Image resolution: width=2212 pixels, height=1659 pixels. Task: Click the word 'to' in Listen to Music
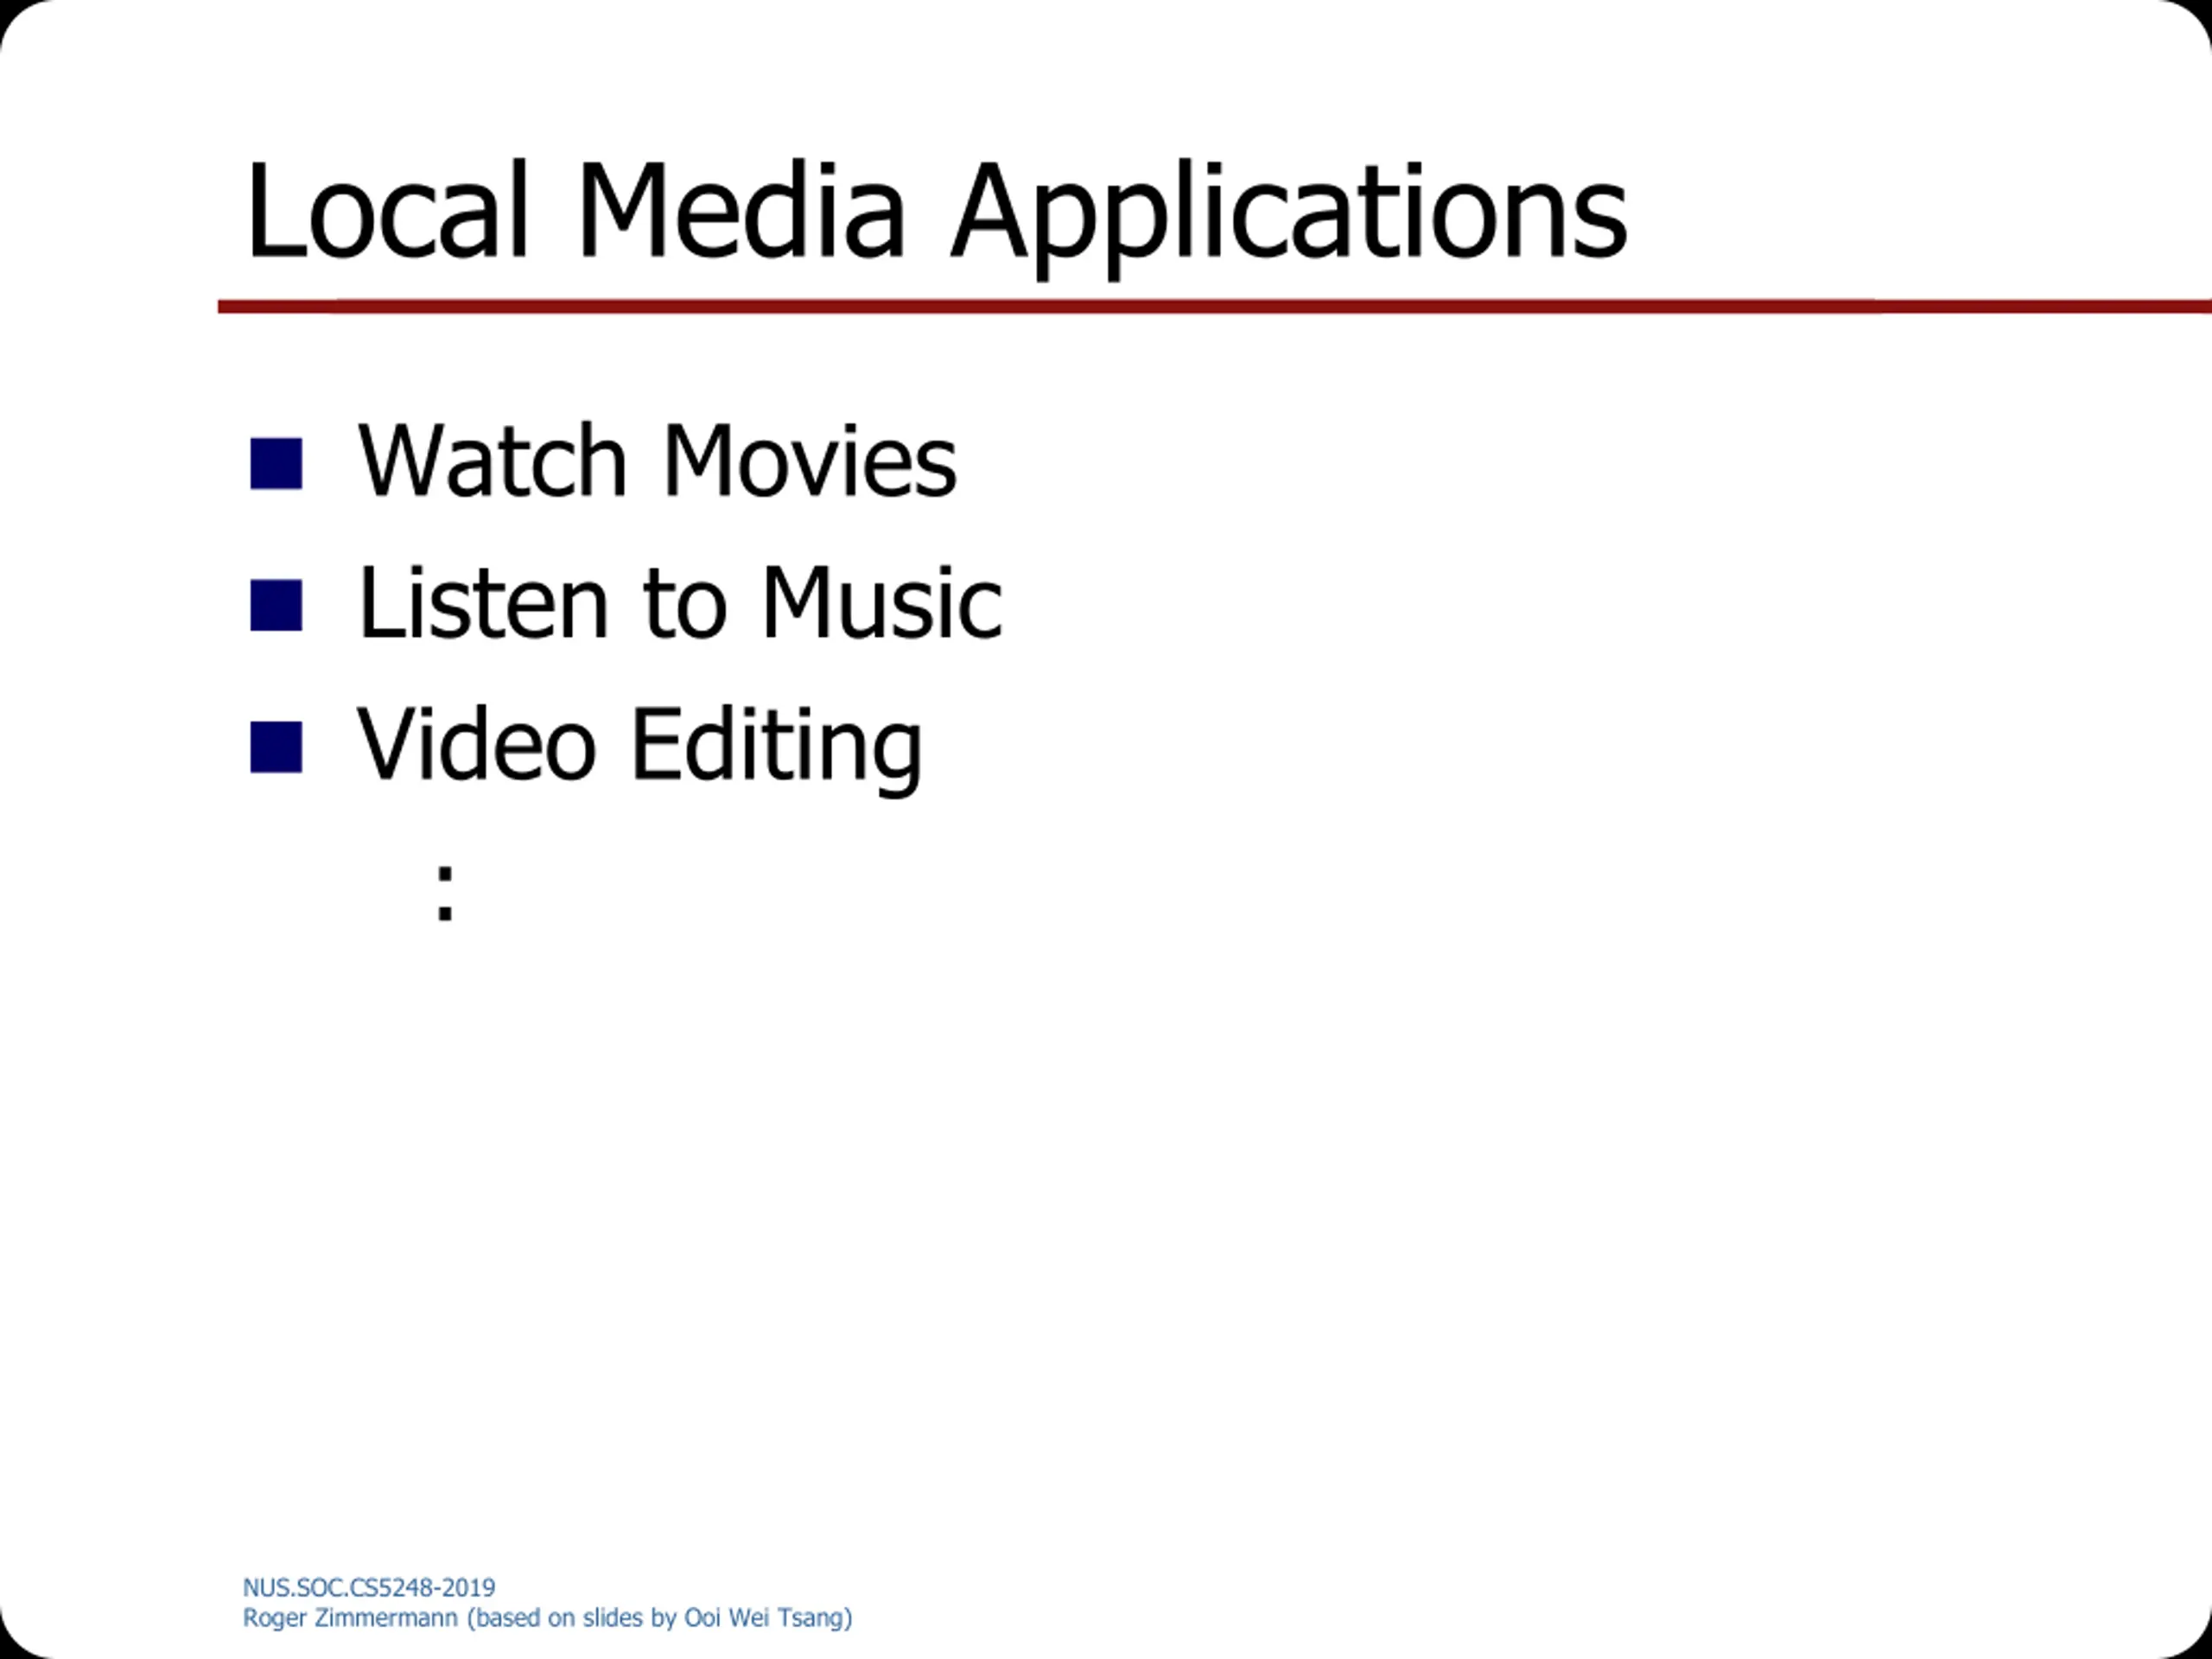point(684,604)
